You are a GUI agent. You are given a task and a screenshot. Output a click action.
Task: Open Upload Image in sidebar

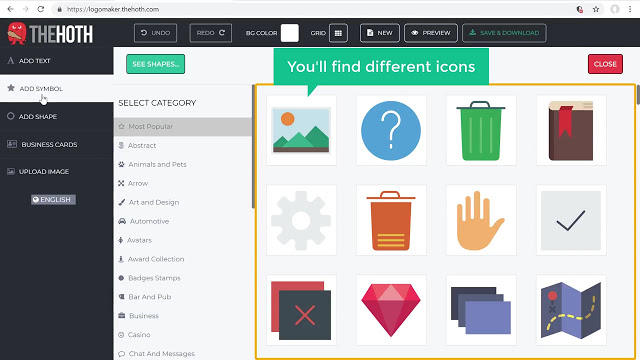point(57,172)
